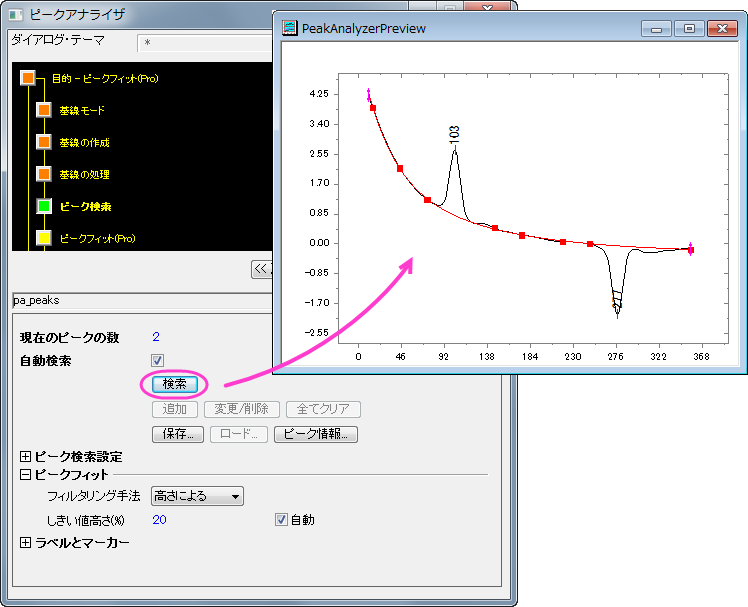
Task: Click the magenta end marker at right
Action: (690, 249)
